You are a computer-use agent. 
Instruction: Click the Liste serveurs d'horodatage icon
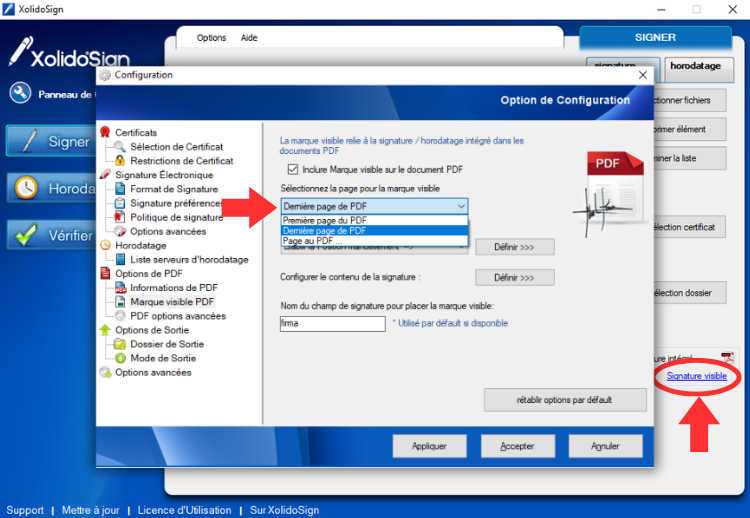pyautogui.click(x=120, y=259)
